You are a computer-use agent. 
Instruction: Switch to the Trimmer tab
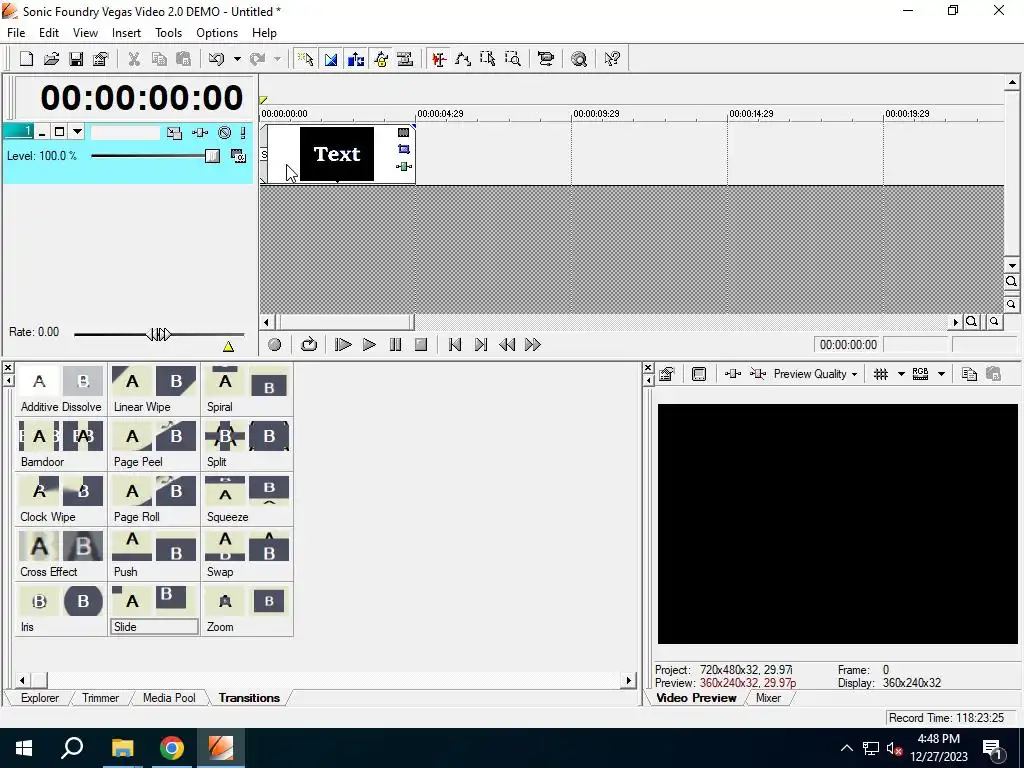point(101,697)
